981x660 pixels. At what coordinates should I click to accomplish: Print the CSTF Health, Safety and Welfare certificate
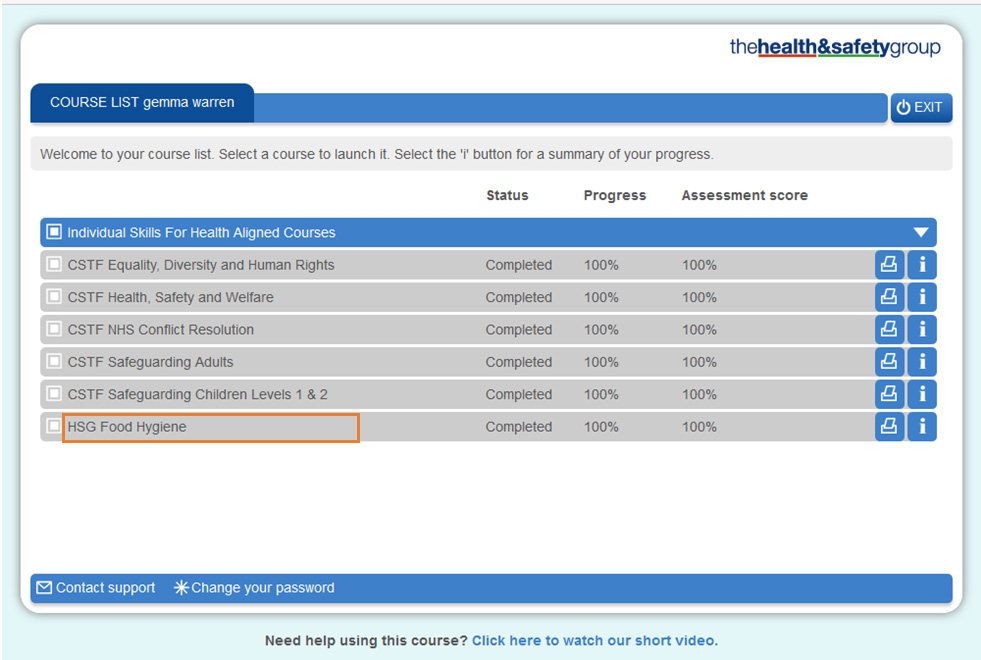tap(889, 296)
